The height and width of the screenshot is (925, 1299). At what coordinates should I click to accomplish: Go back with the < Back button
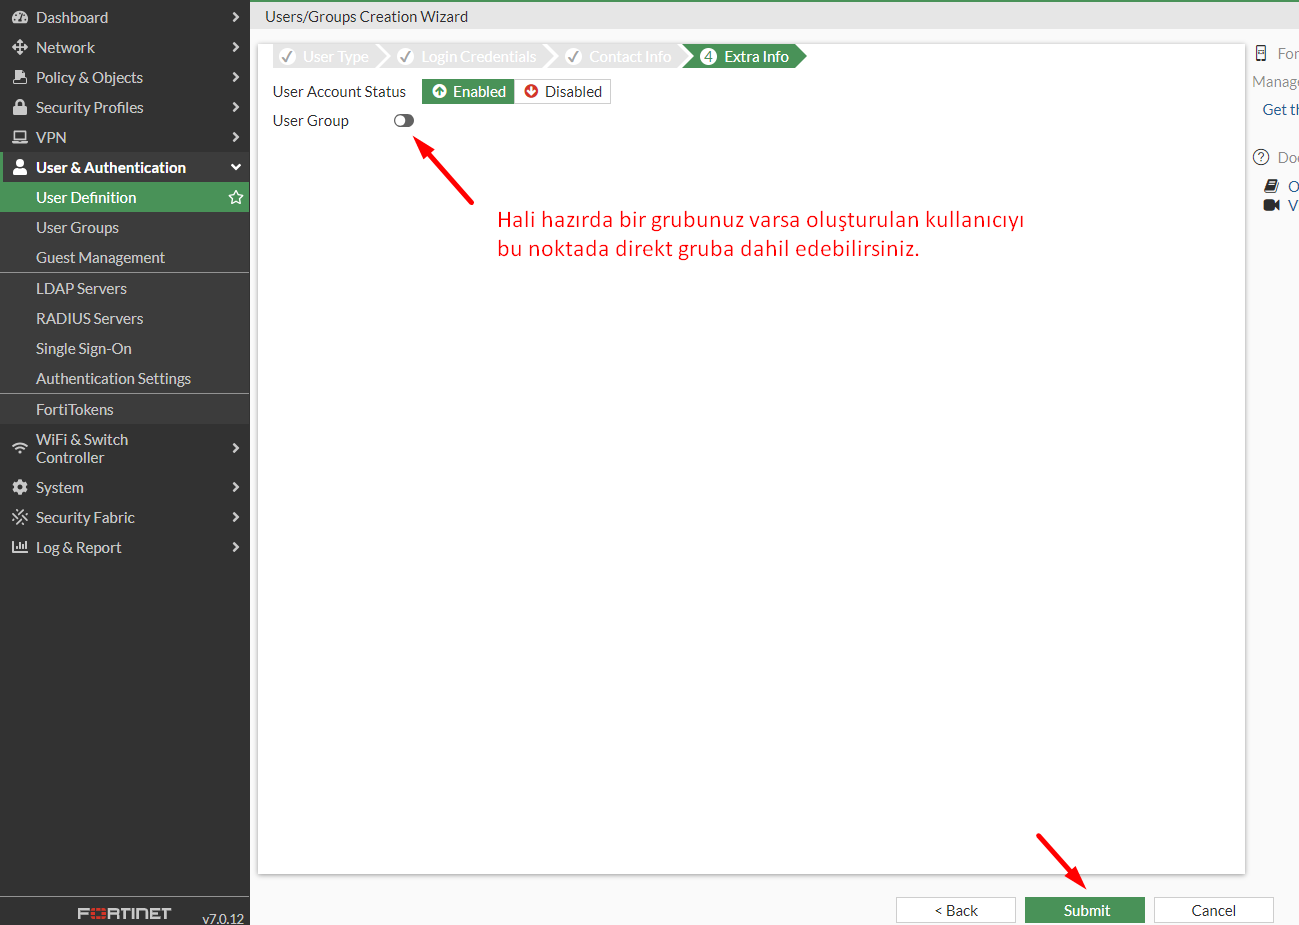[955, 910]
